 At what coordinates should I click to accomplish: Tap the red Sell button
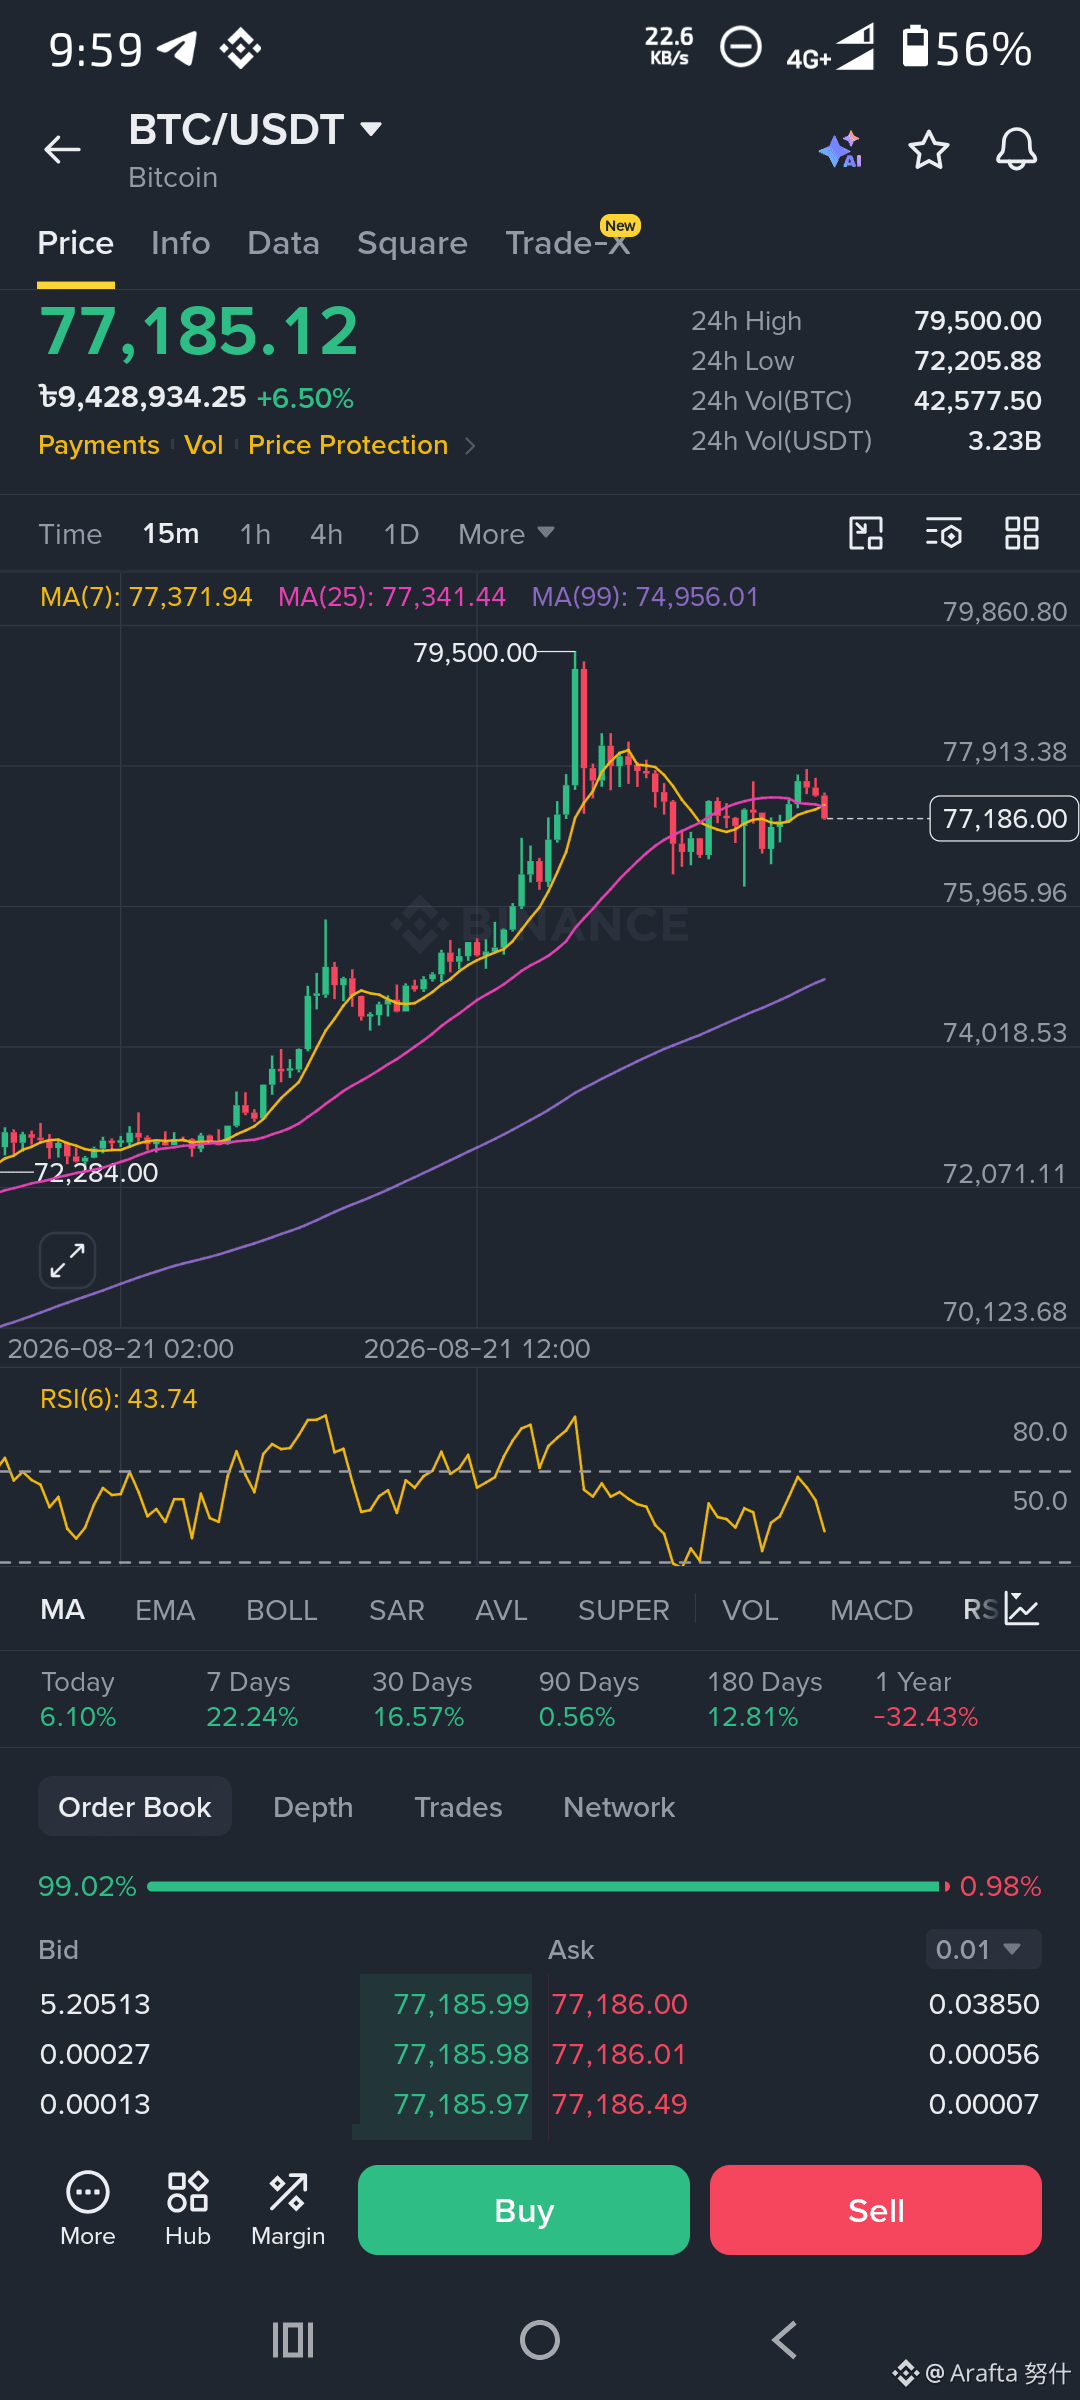coord(876,2210)
